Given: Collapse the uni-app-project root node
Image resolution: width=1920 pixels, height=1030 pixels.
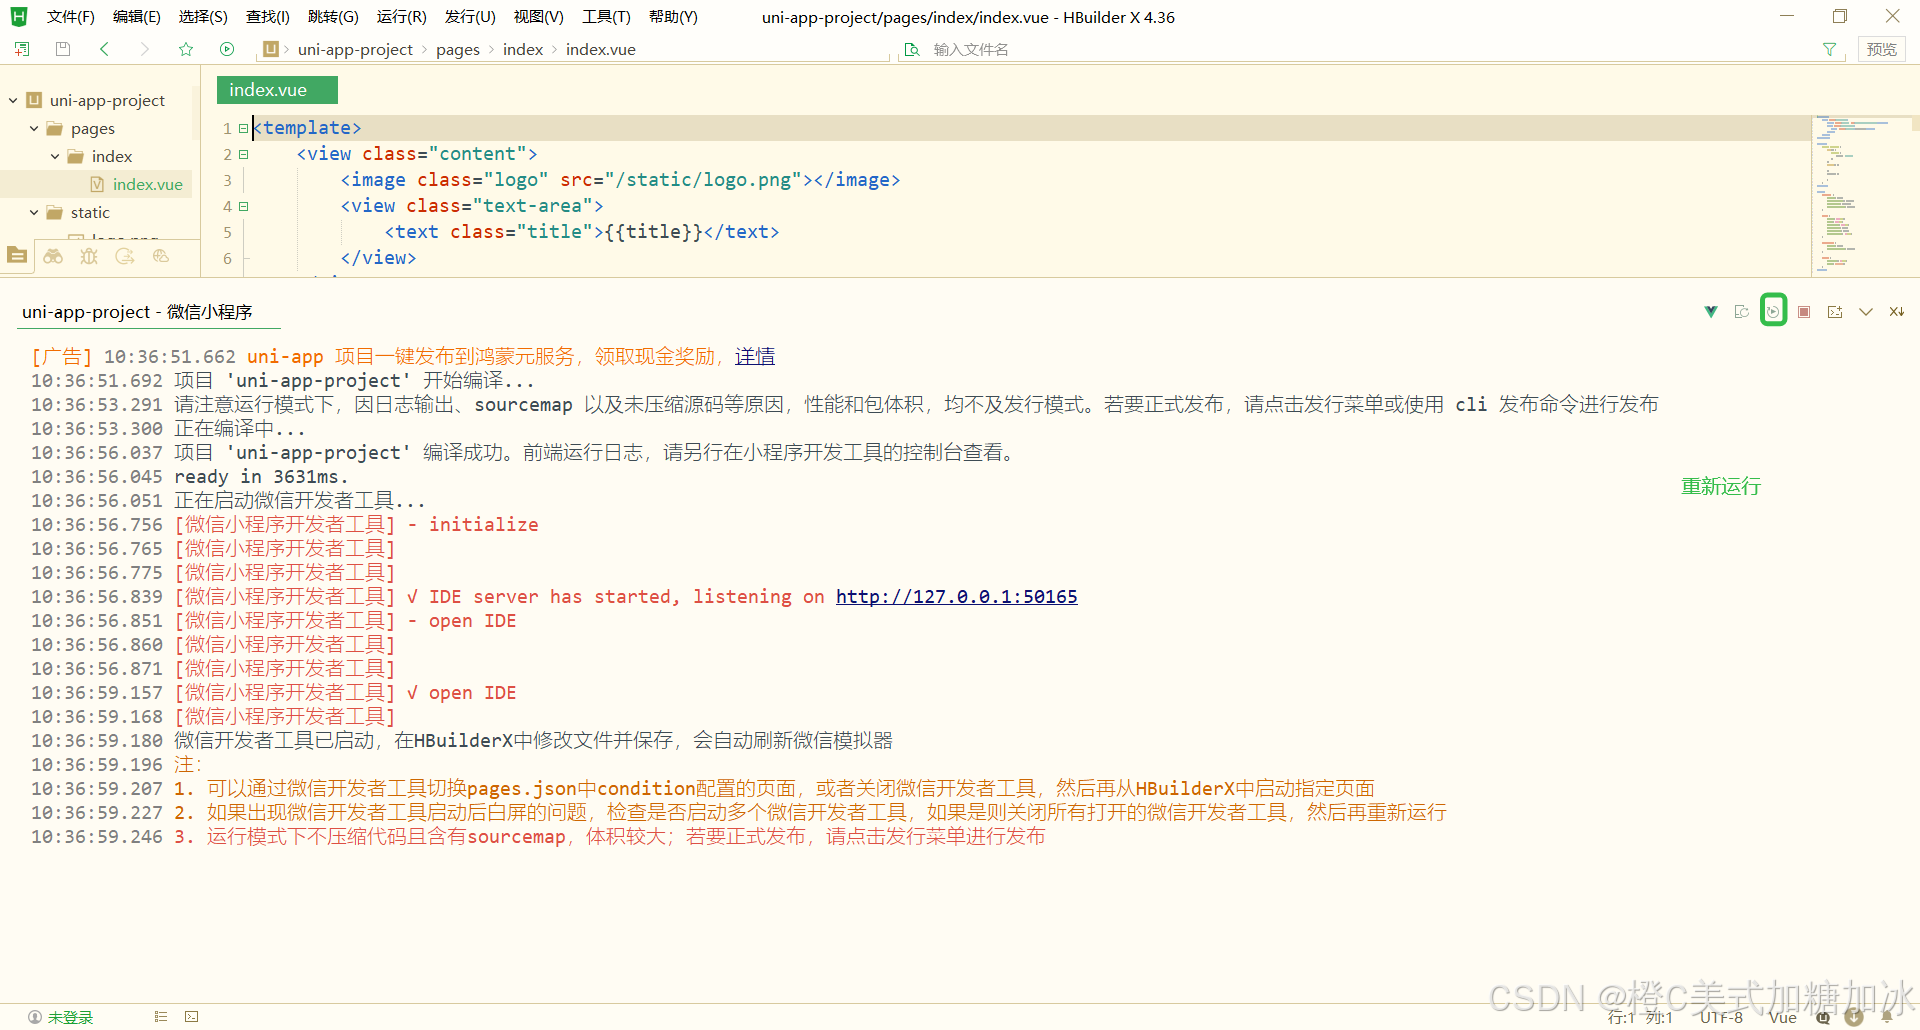Looking at the screenshot, I should coord(13,100).
